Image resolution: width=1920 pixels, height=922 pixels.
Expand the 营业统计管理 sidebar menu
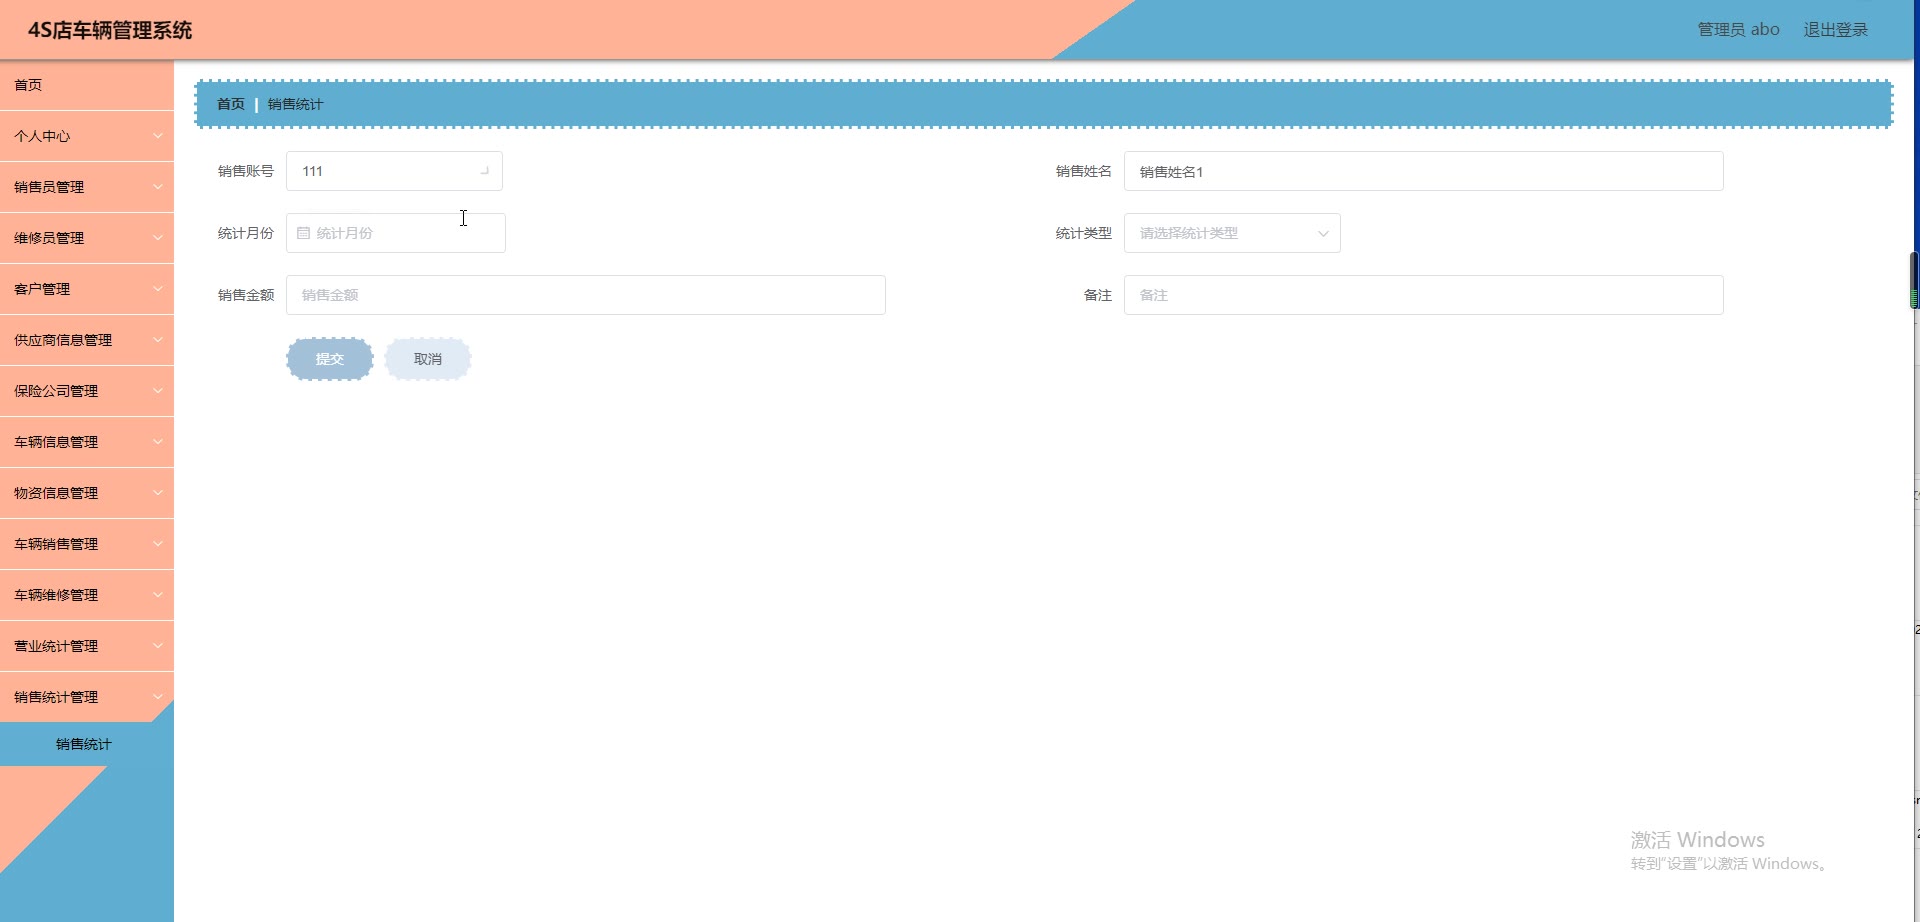tap(87, 646)
